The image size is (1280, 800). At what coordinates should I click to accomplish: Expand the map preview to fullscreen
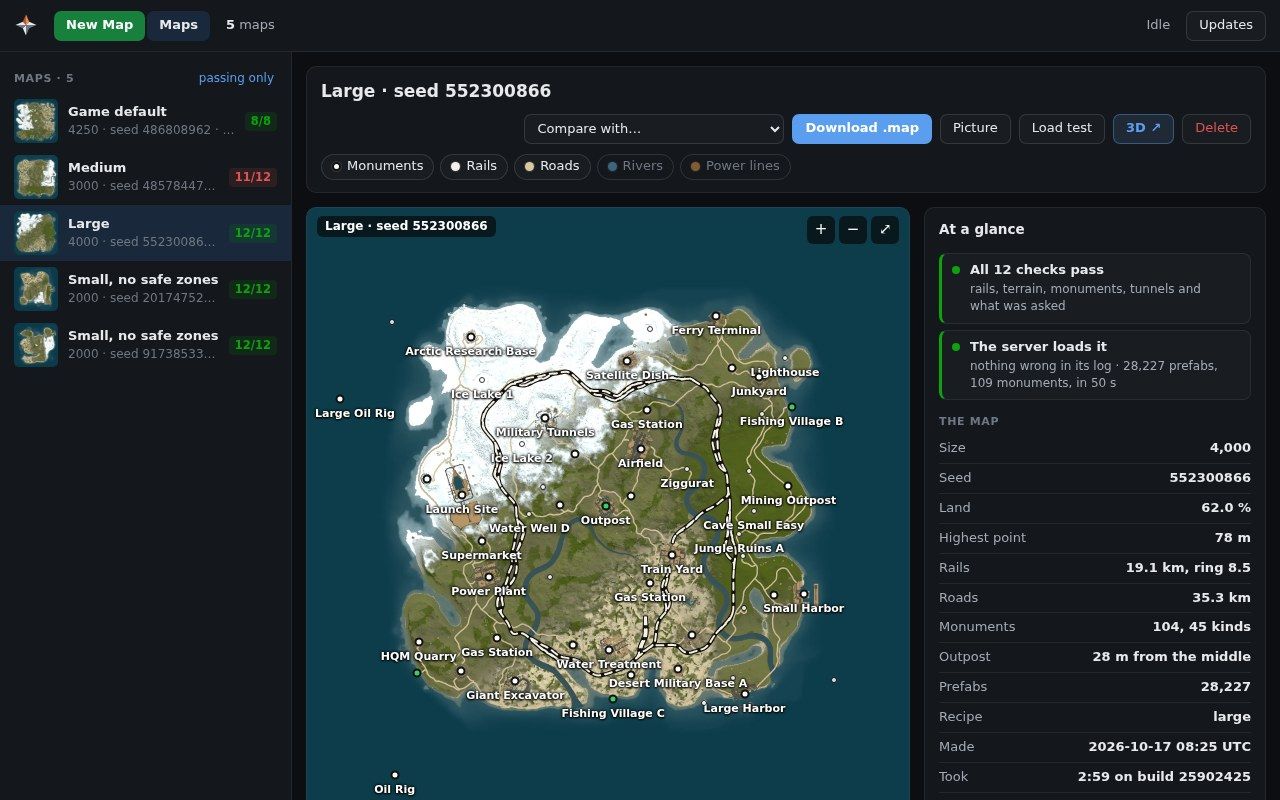pos(885,230)
